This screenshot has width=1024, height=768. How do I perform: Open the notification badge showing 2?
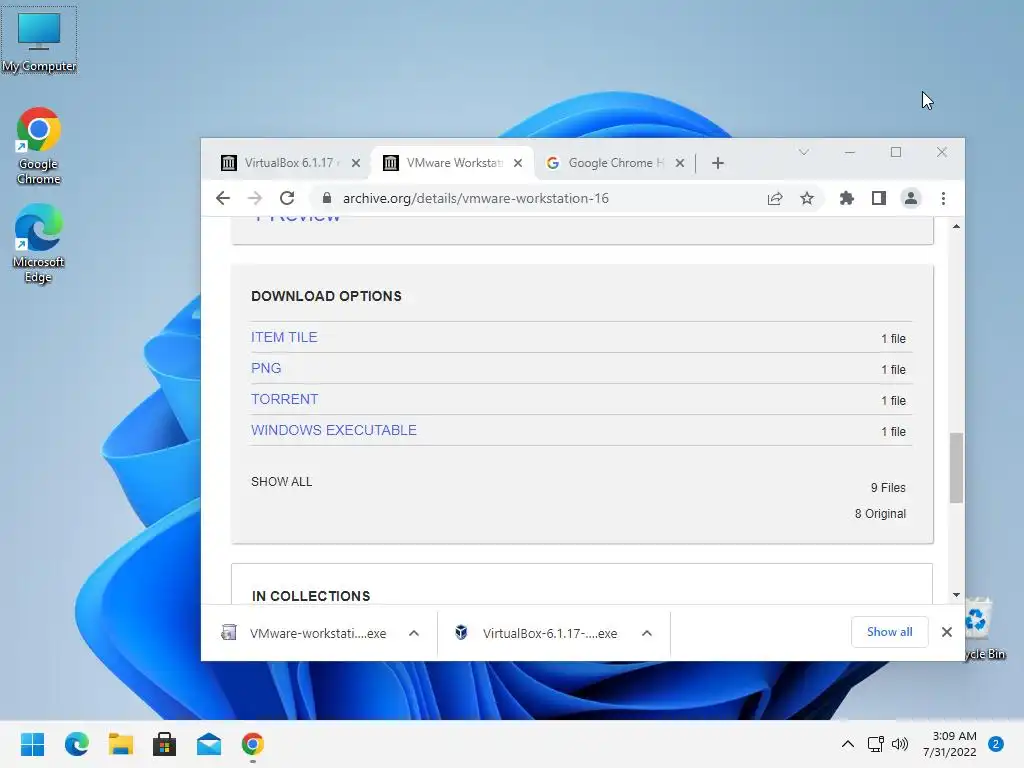996,744
